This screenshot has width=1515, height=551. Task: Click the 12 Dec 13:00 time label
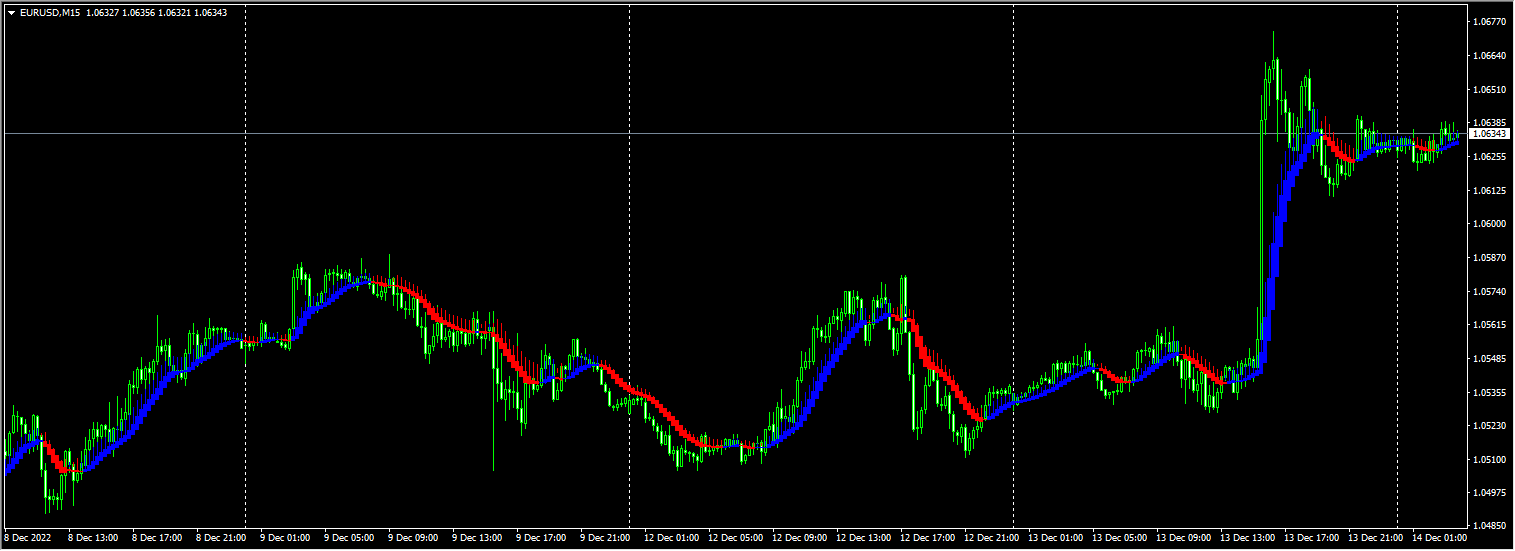tap(864, 538)
